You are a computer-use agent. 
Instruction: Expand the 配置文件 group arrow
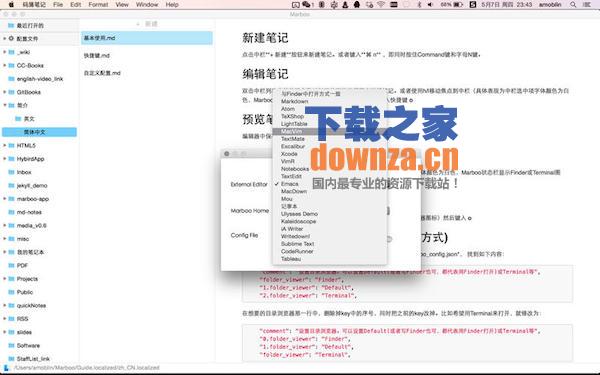pyautogui.click(x=5, y=39)
